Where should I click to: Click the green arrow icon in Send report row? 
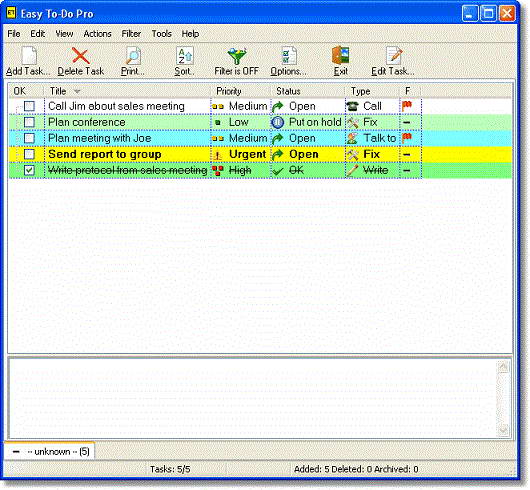coord(278,154)
